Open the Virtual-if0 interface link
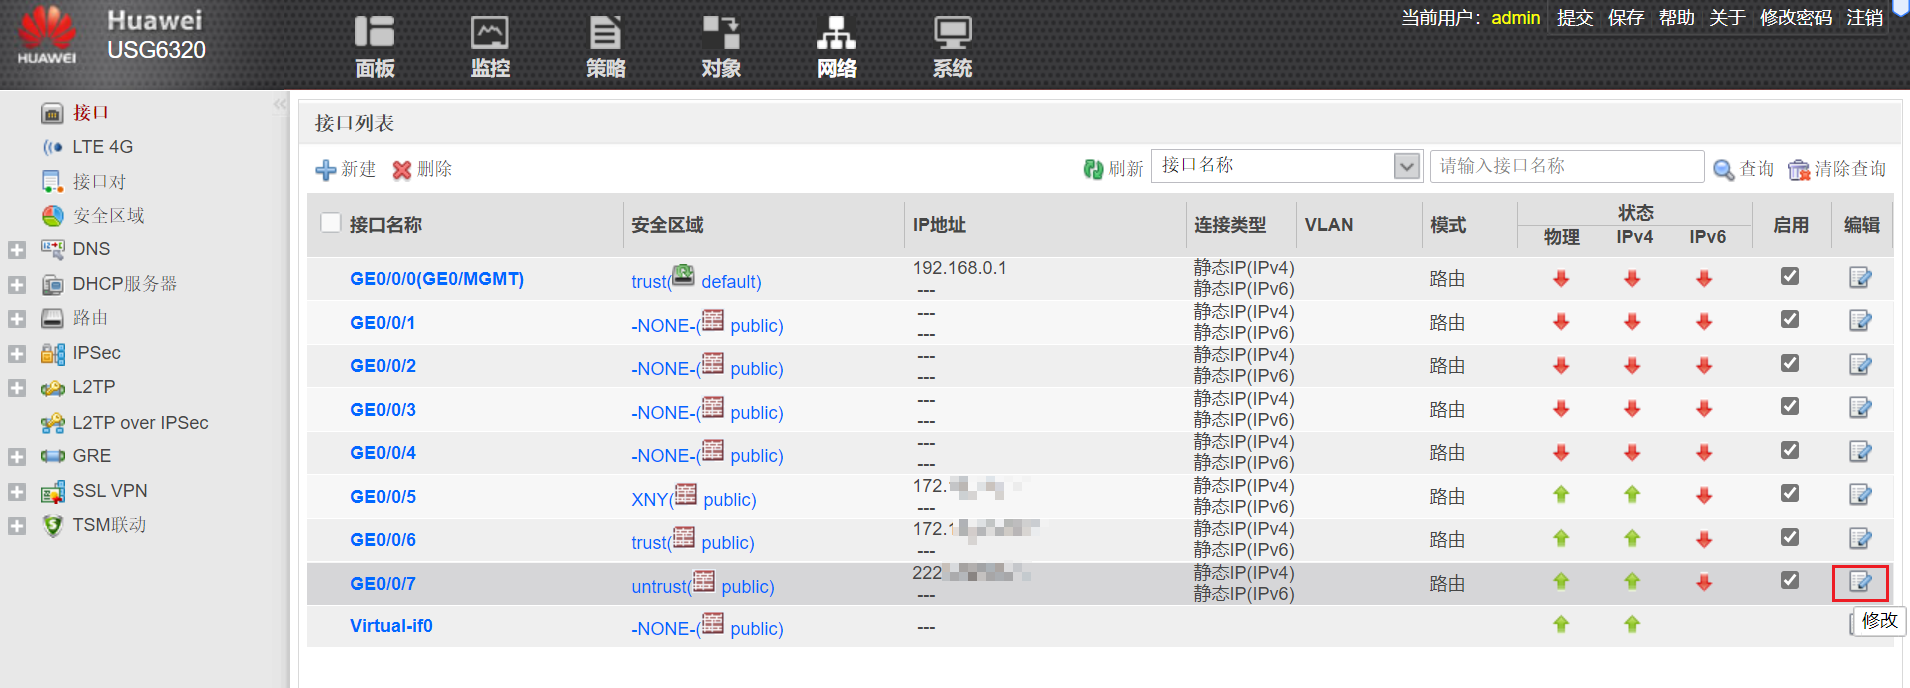 click(391, 626)
